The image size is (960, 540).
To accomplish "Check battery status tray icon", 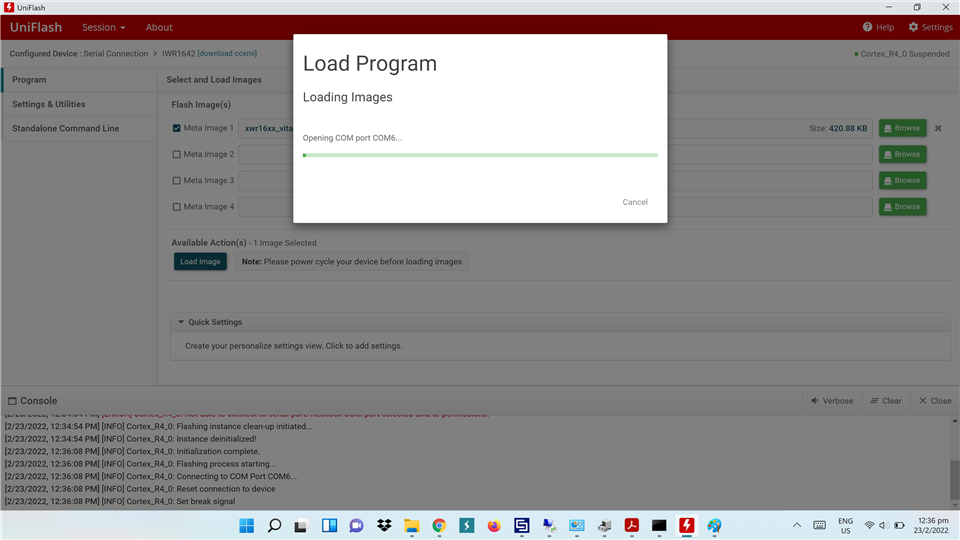I will point(899,525).
